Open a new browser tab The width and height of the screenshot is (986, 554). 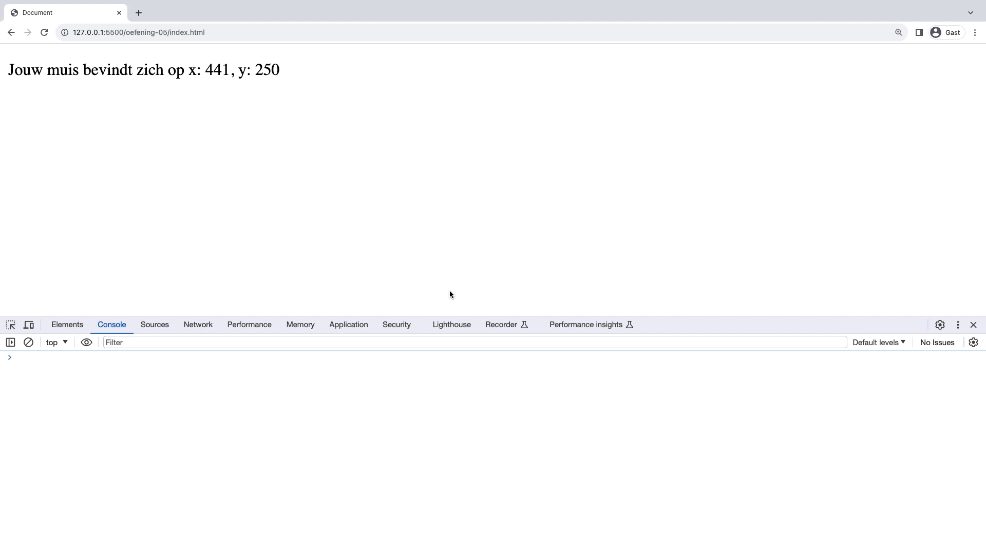point(139,13)
